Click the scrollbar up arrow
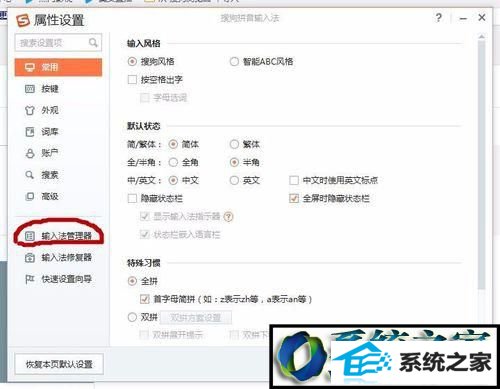The image size is (500, 389). click(481, 36)
